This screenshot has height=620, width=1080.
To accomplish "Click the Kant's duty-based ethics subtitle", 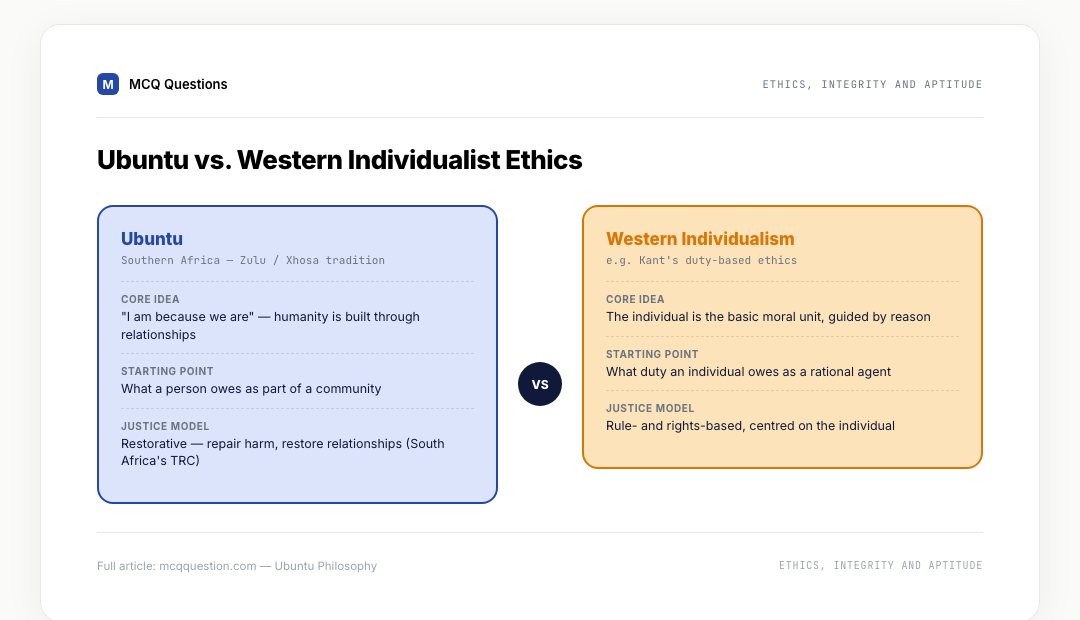I will click(x=701, y=260).
